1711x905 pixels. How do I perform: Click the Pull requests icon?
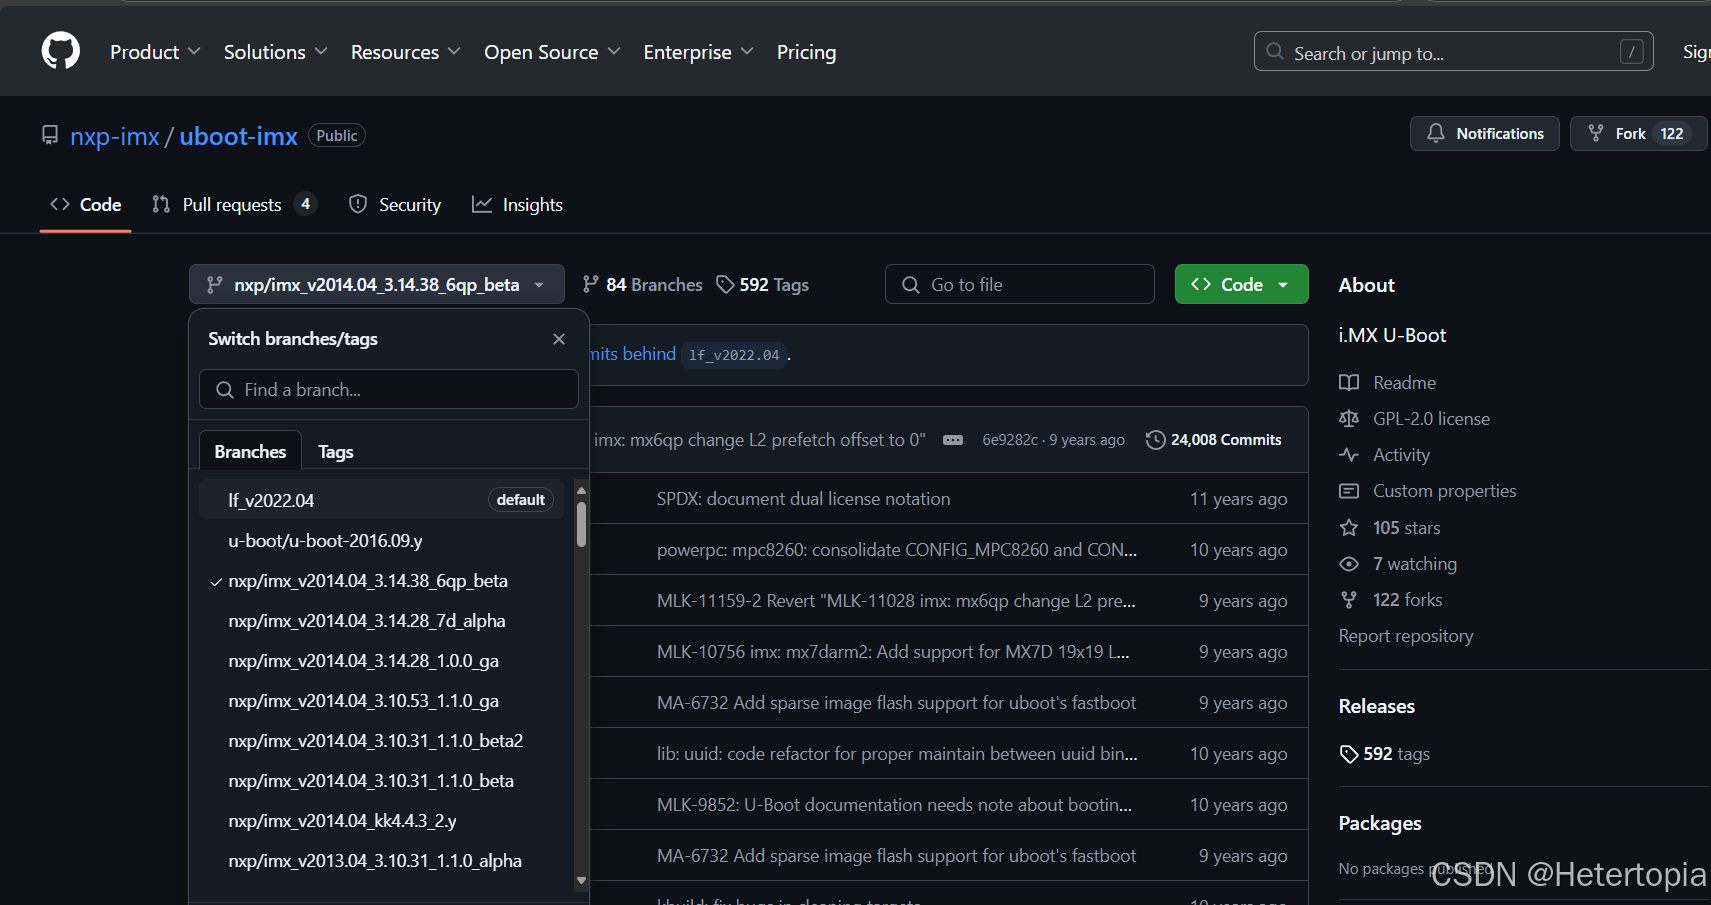[x=161, y=204]
